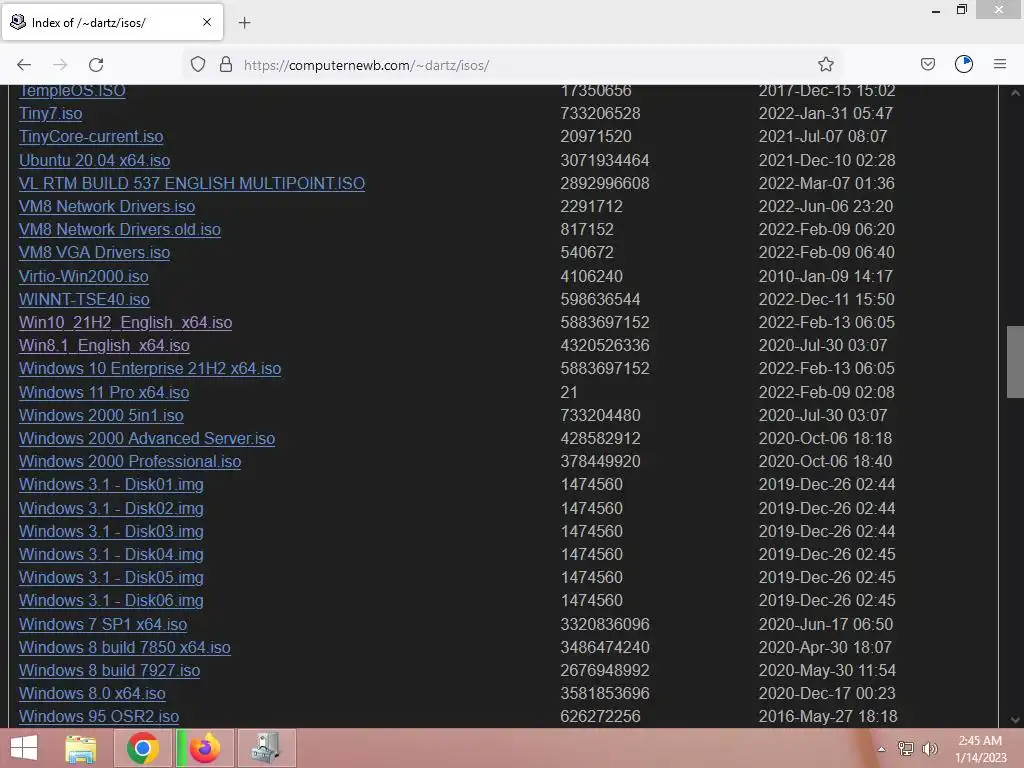Select file size 21 for Windows 11 Pro
The image size is (1024, 768).
(x=569, y=392)
